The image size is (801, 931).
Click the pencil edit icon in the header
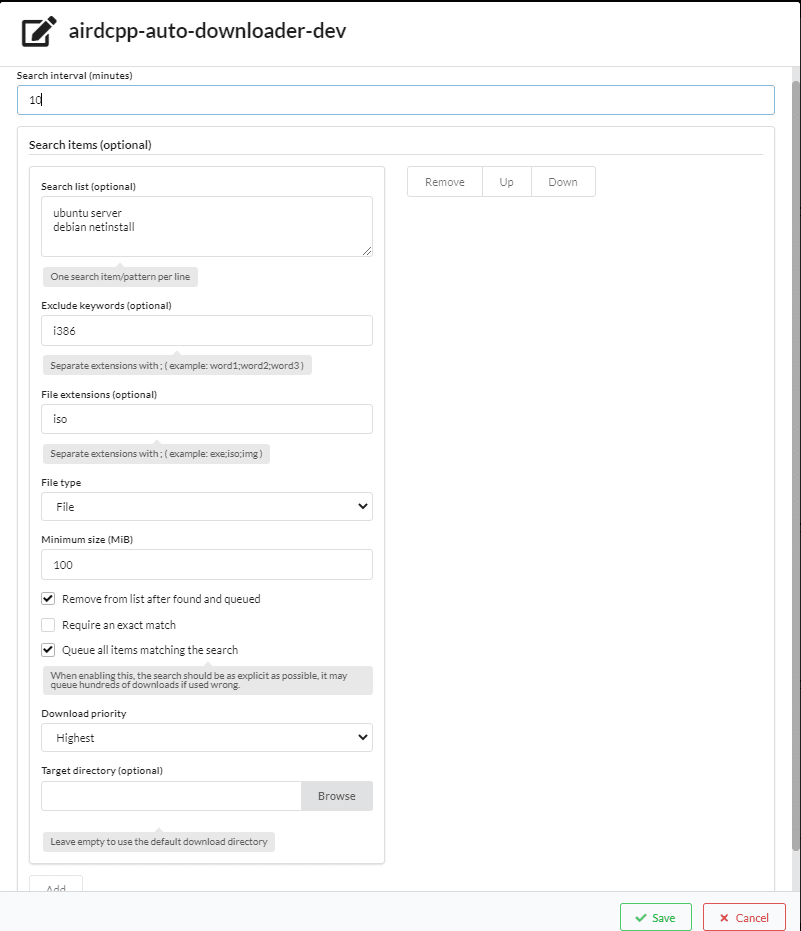coord(37,31)
